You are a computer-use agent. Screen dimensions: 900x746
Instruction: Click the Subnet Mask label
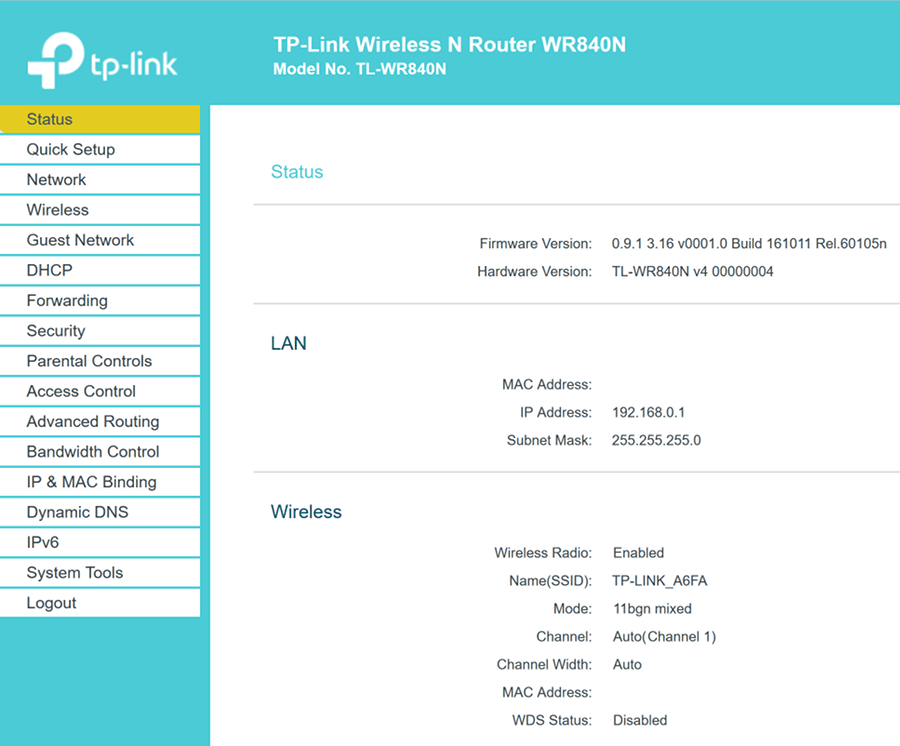(x=549, y=440)
